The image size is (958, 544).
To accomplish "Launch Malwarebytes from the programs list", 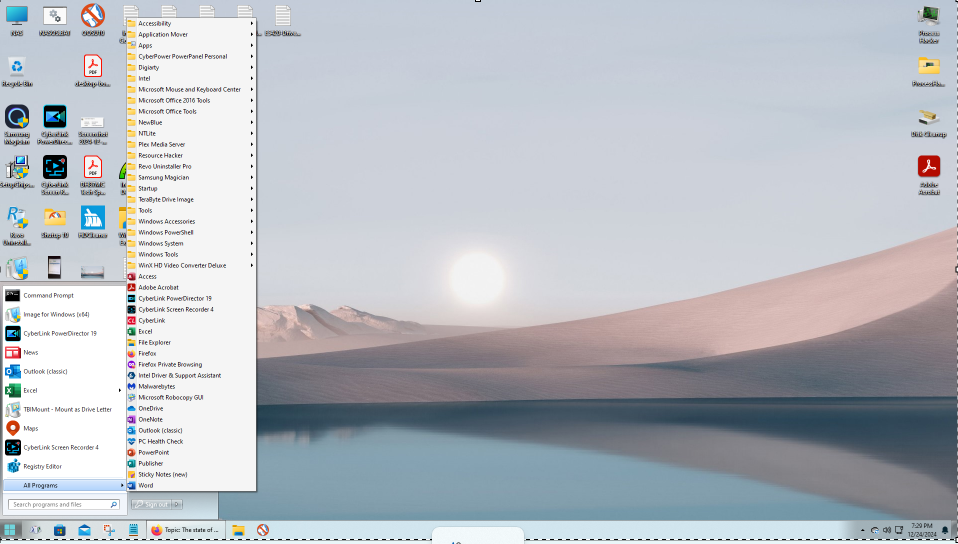I will pos(191,386).
